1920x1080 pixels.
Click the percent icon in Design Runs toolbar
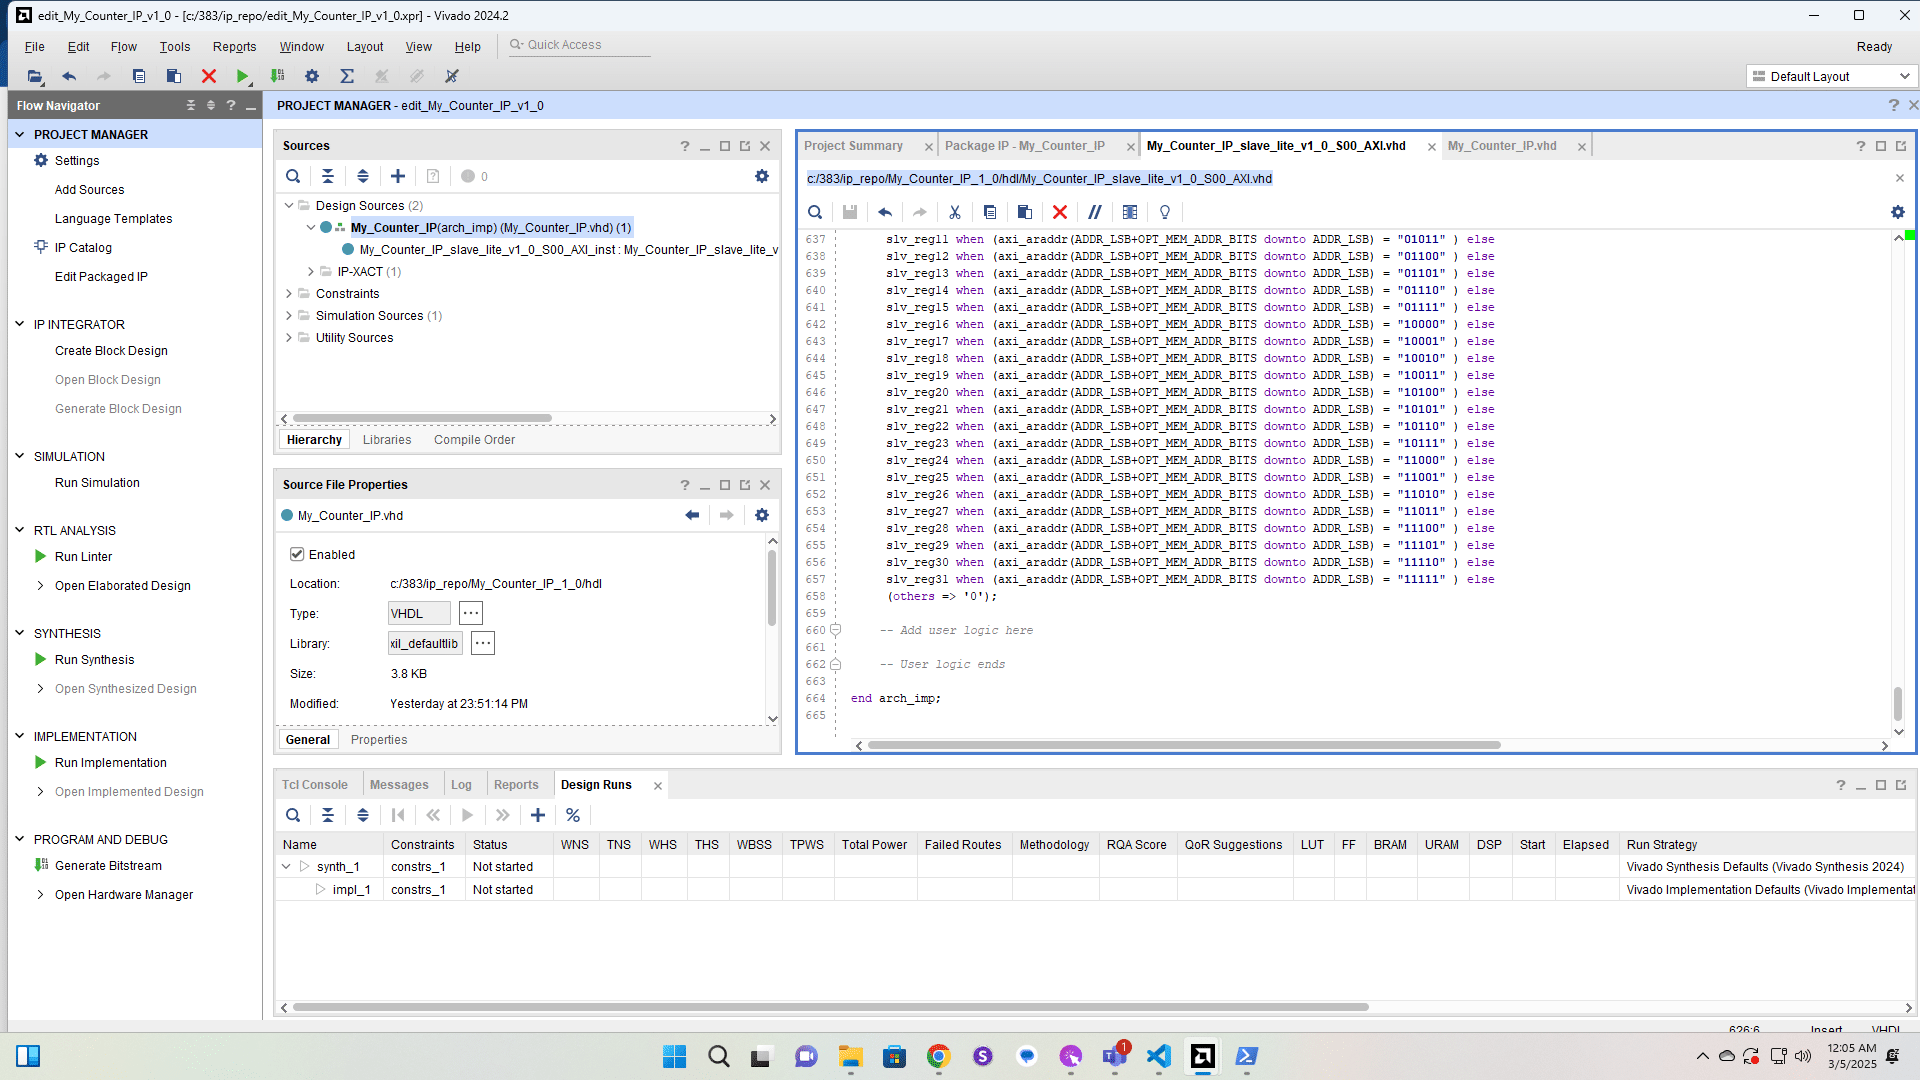pyautogui.click(x=573, y=815)
